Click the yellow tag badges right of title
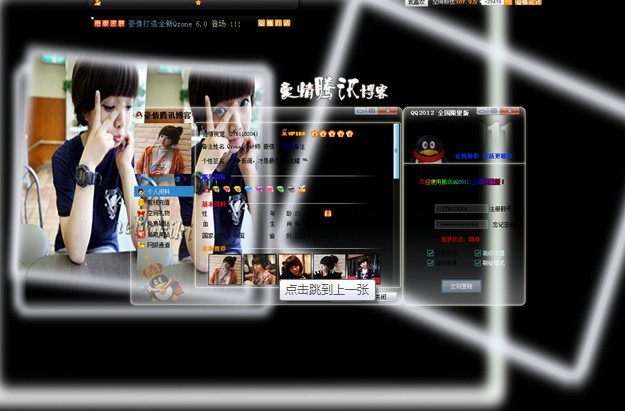 click(274, 23)
